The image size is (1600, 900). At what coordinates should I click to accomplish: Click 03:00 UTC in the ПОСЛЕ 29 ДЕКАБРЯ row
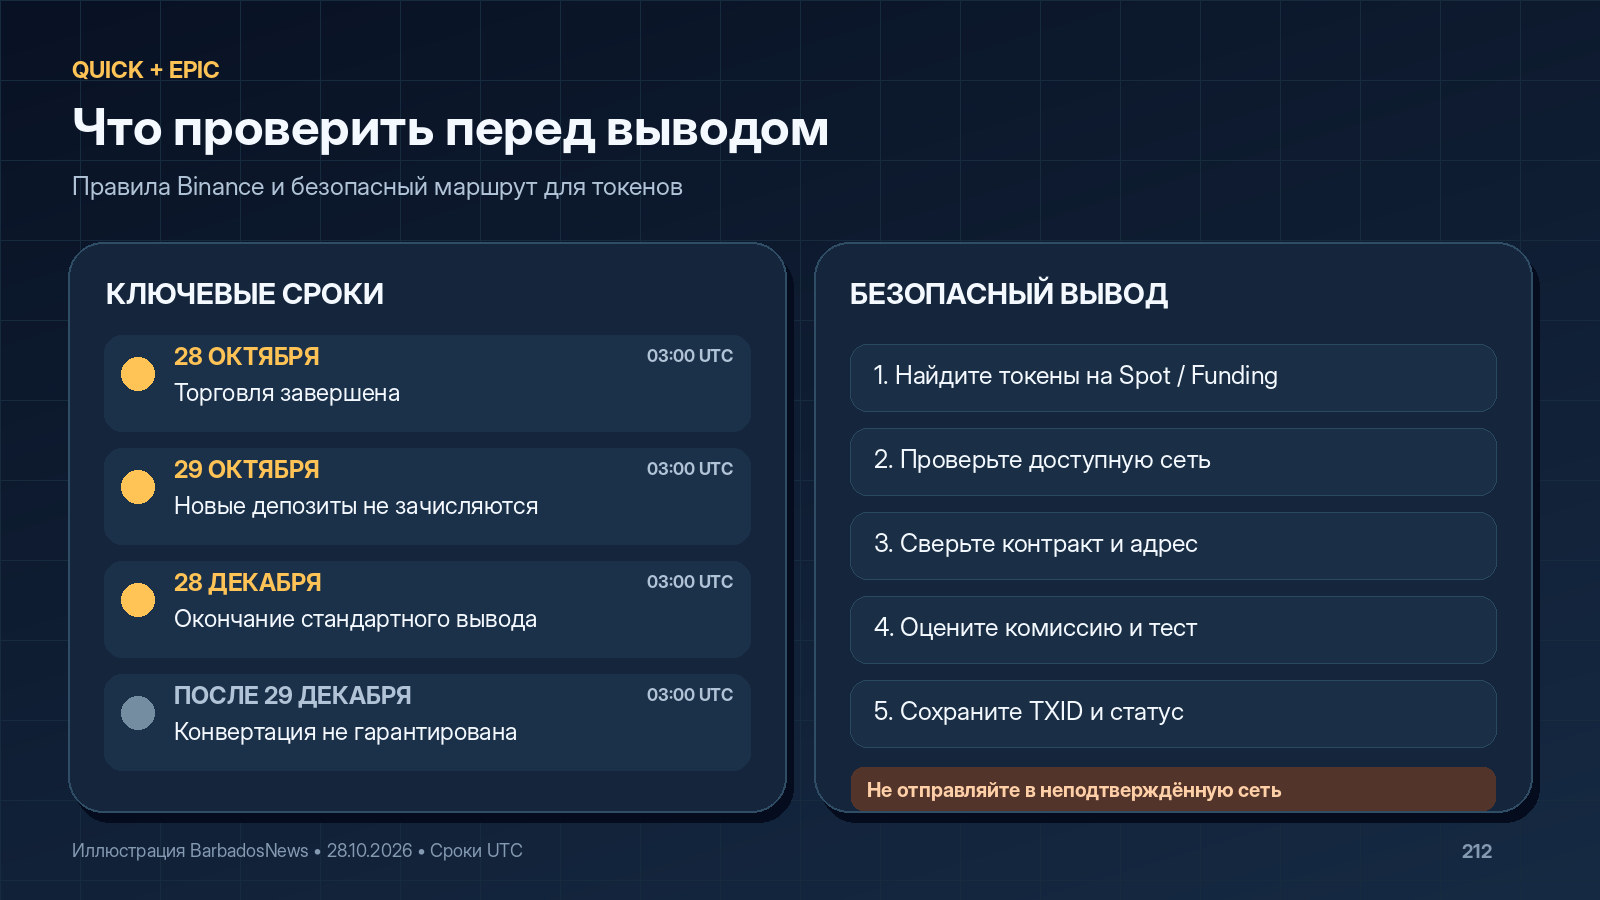690,695
